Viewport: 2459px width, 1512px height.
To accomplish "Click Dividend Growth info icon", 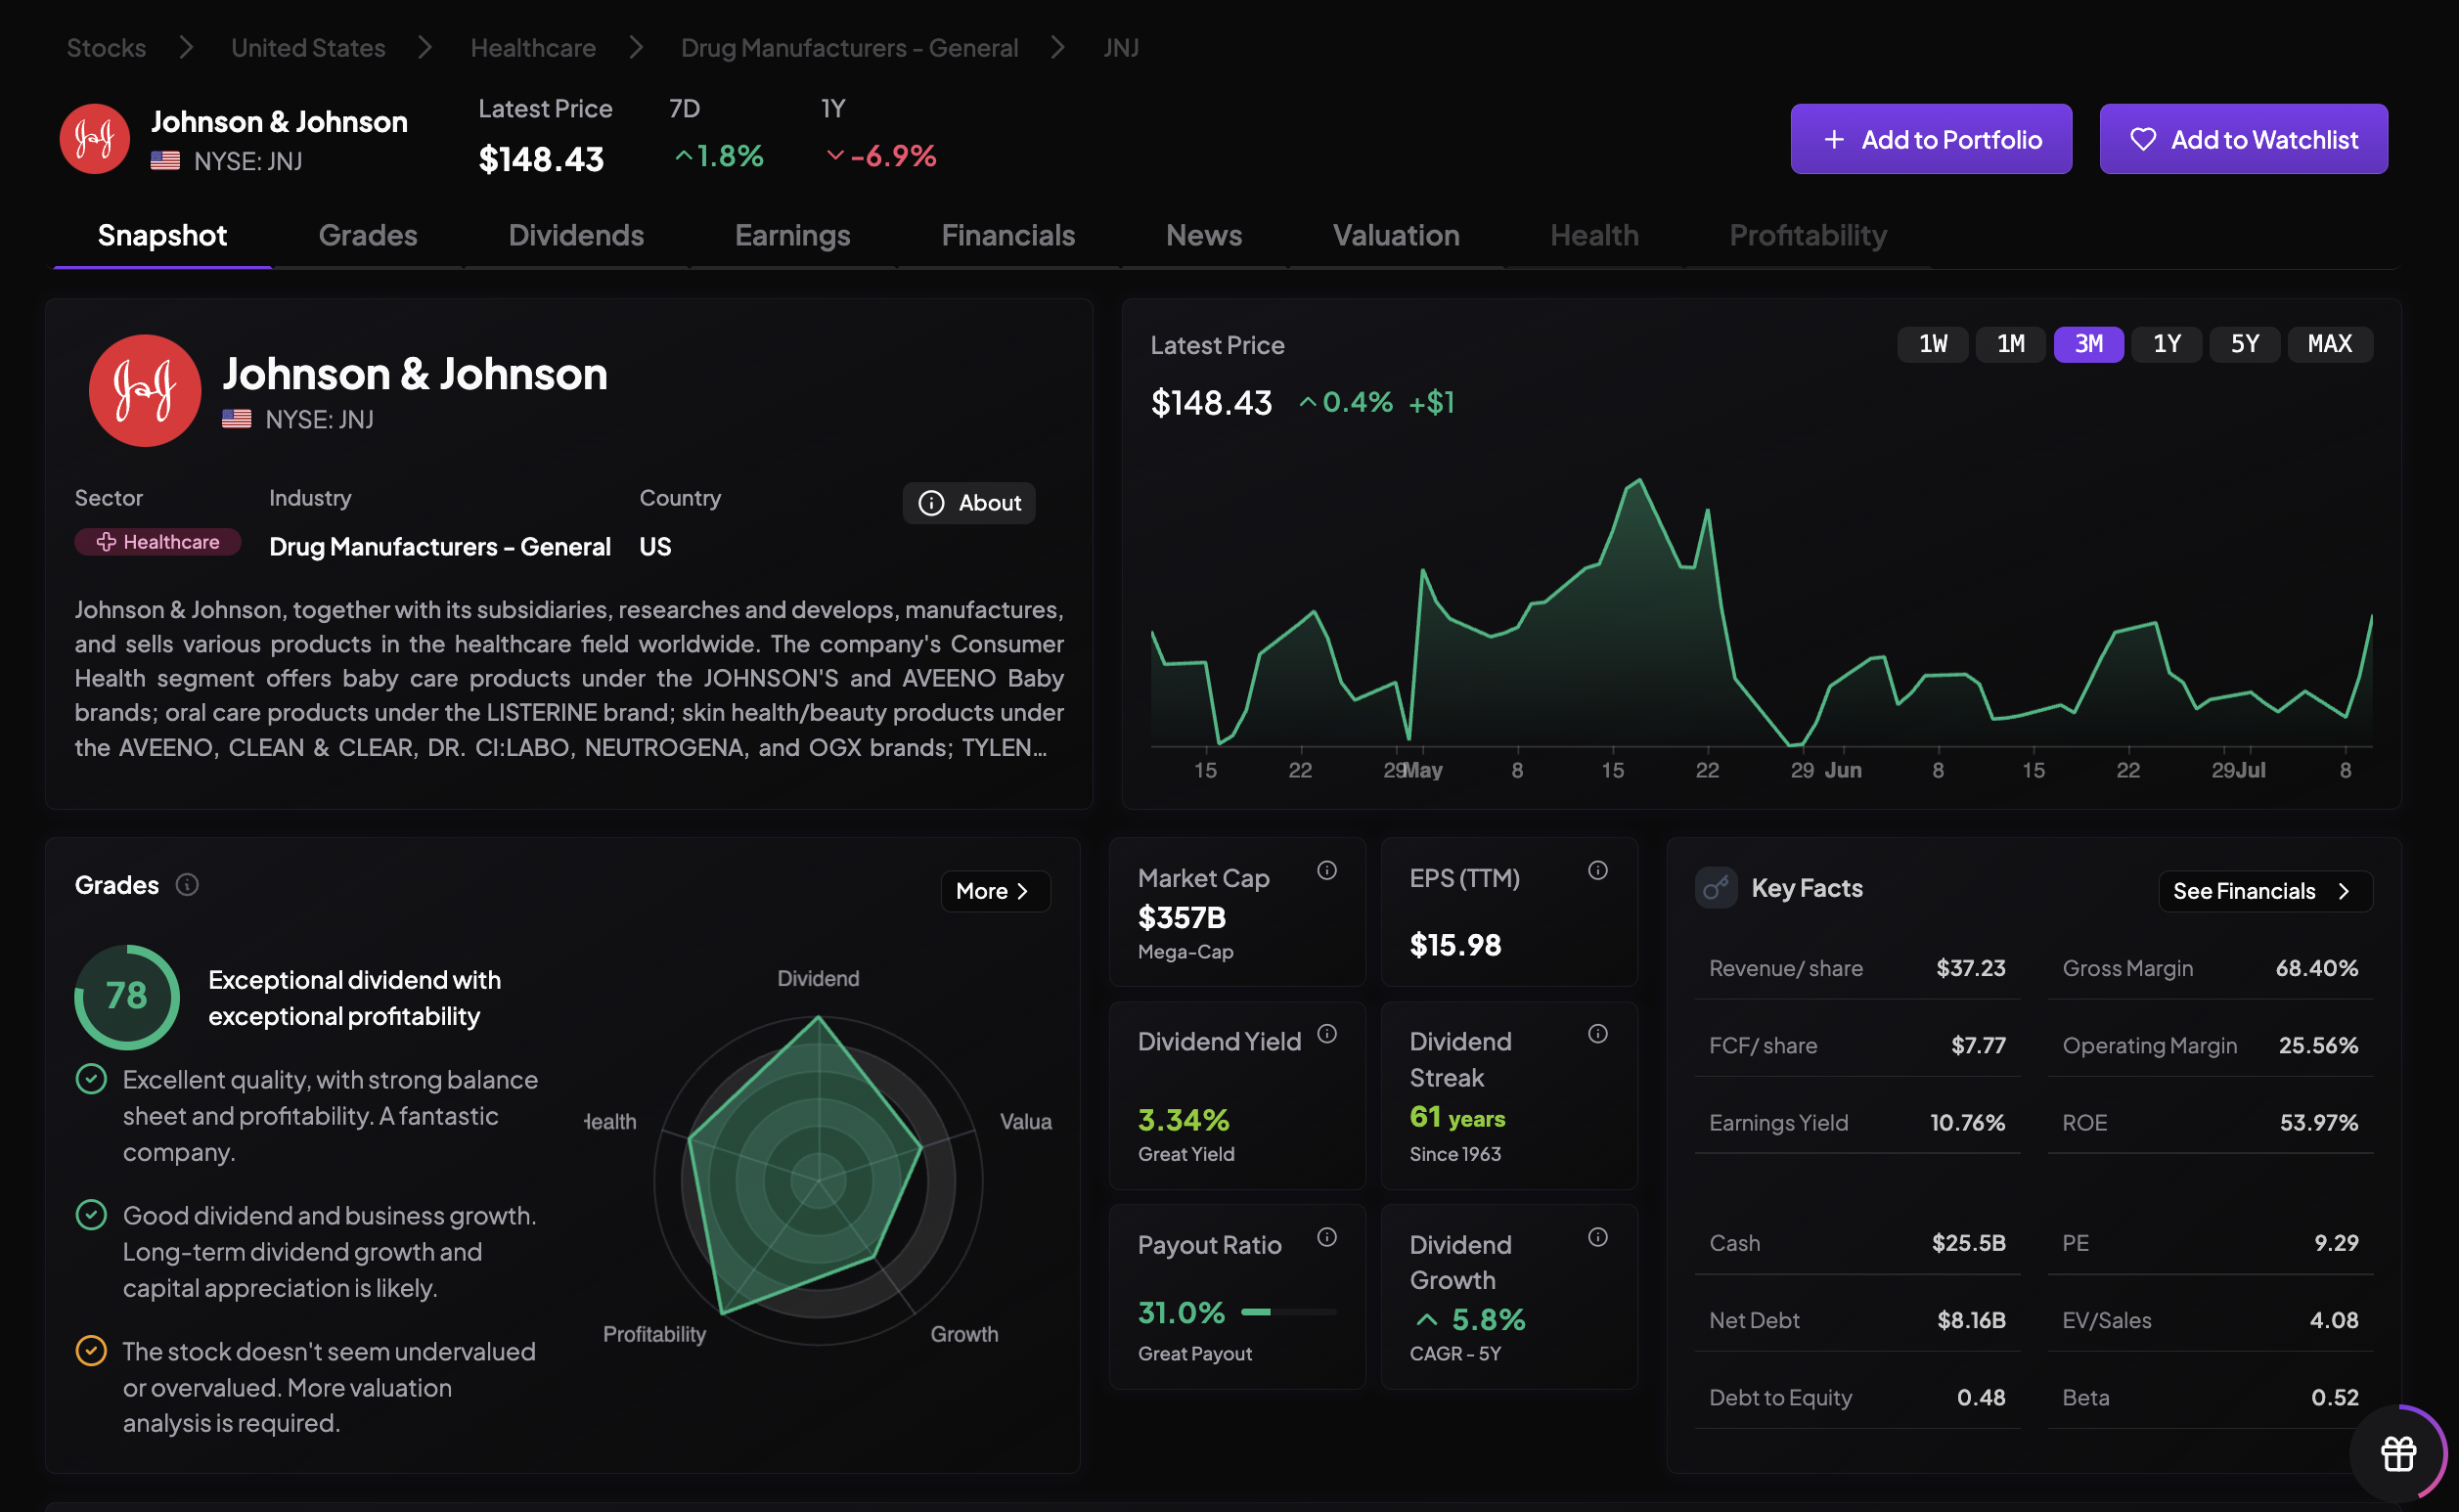I will click(1597, 1238).
